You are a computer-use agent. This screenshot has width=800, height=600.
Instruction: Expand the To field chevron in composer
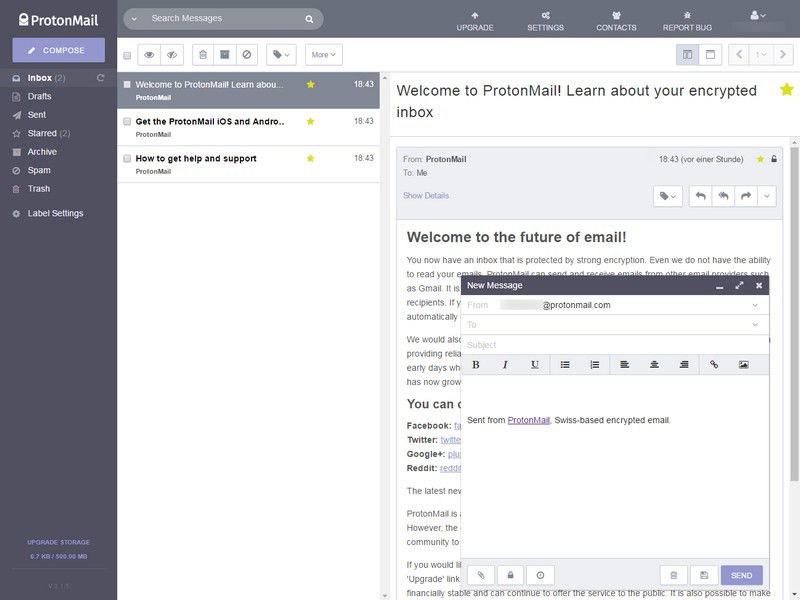tap(755, 324)
